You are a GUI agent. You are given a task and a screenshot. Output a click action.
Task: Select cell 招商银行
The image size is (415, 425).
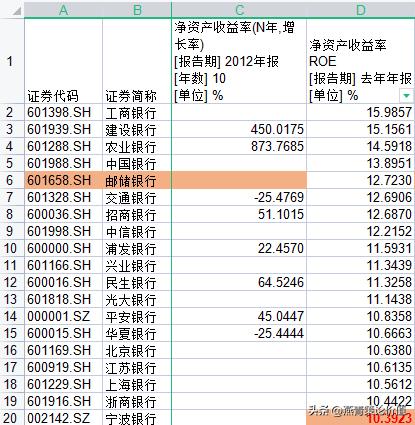pyautogui.click(x=137, y=214)
